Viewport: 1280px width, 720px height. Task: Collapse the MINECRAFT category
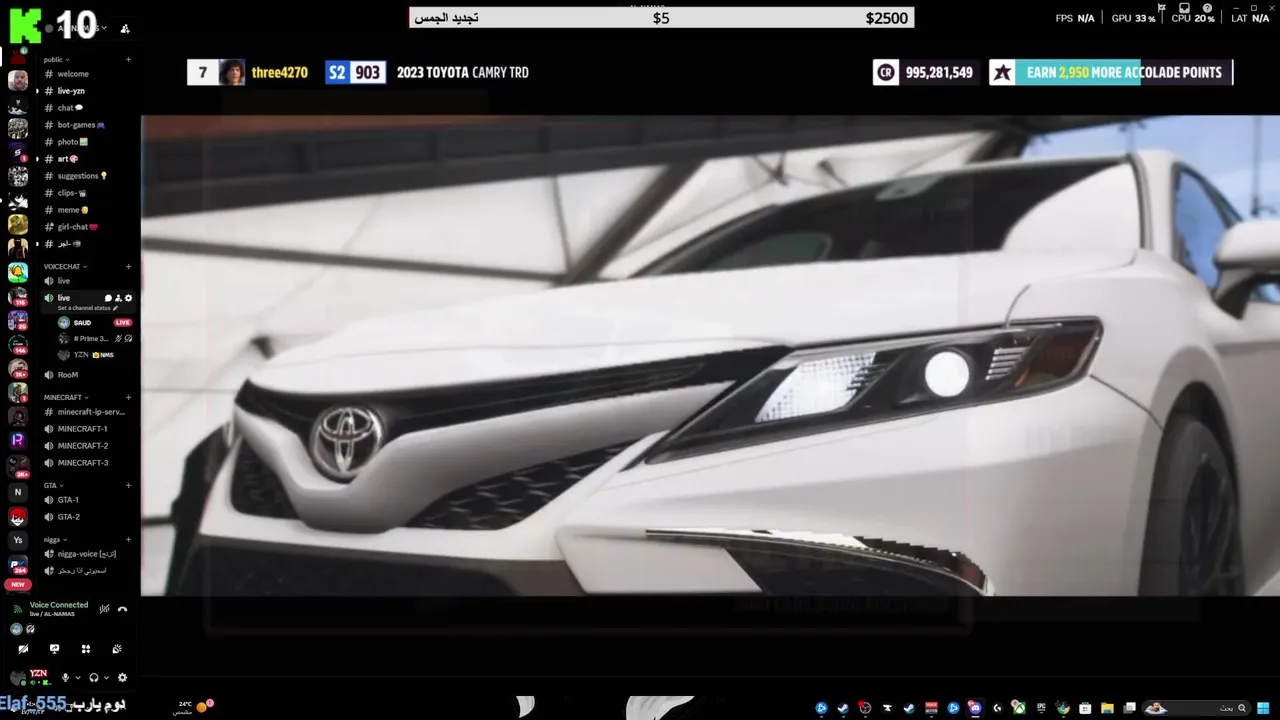tap(65, 397)
